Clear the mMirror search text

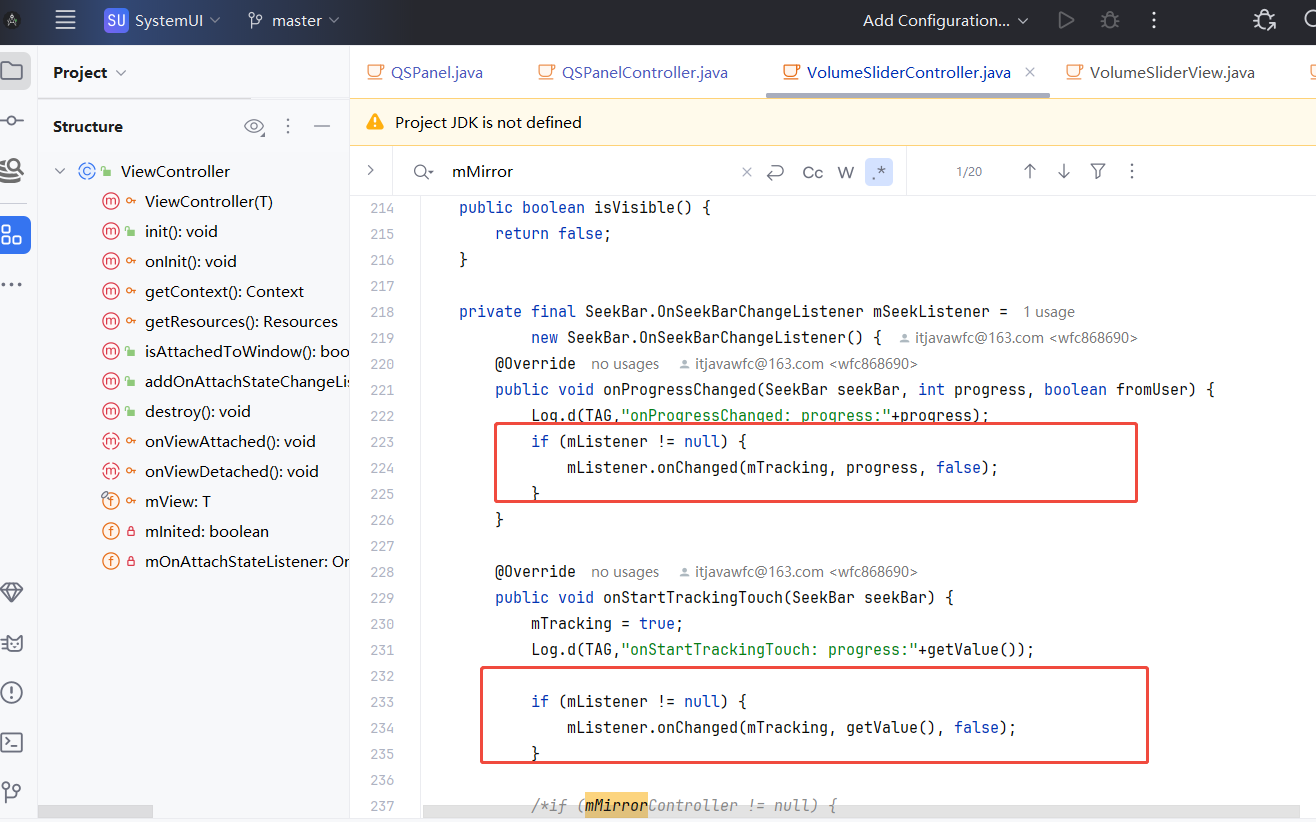tap(746, 172)
